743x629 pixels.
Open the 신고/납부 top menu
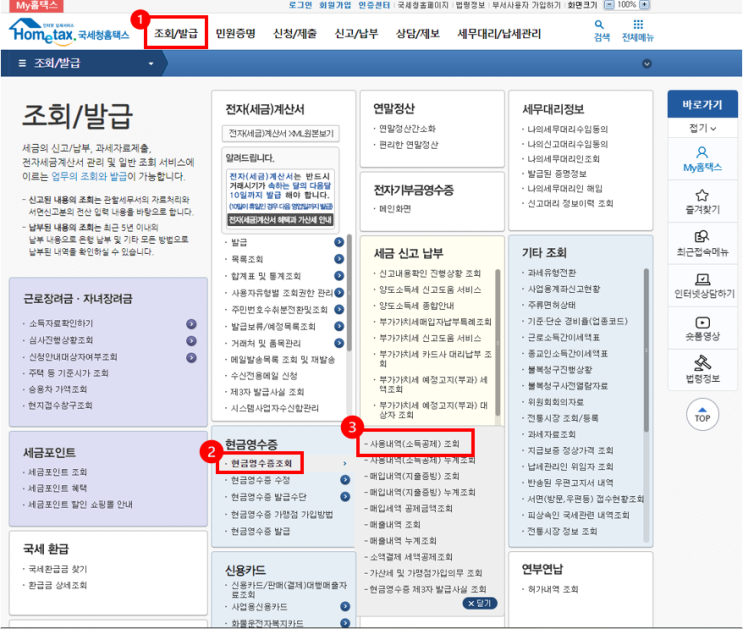[356, 33]
